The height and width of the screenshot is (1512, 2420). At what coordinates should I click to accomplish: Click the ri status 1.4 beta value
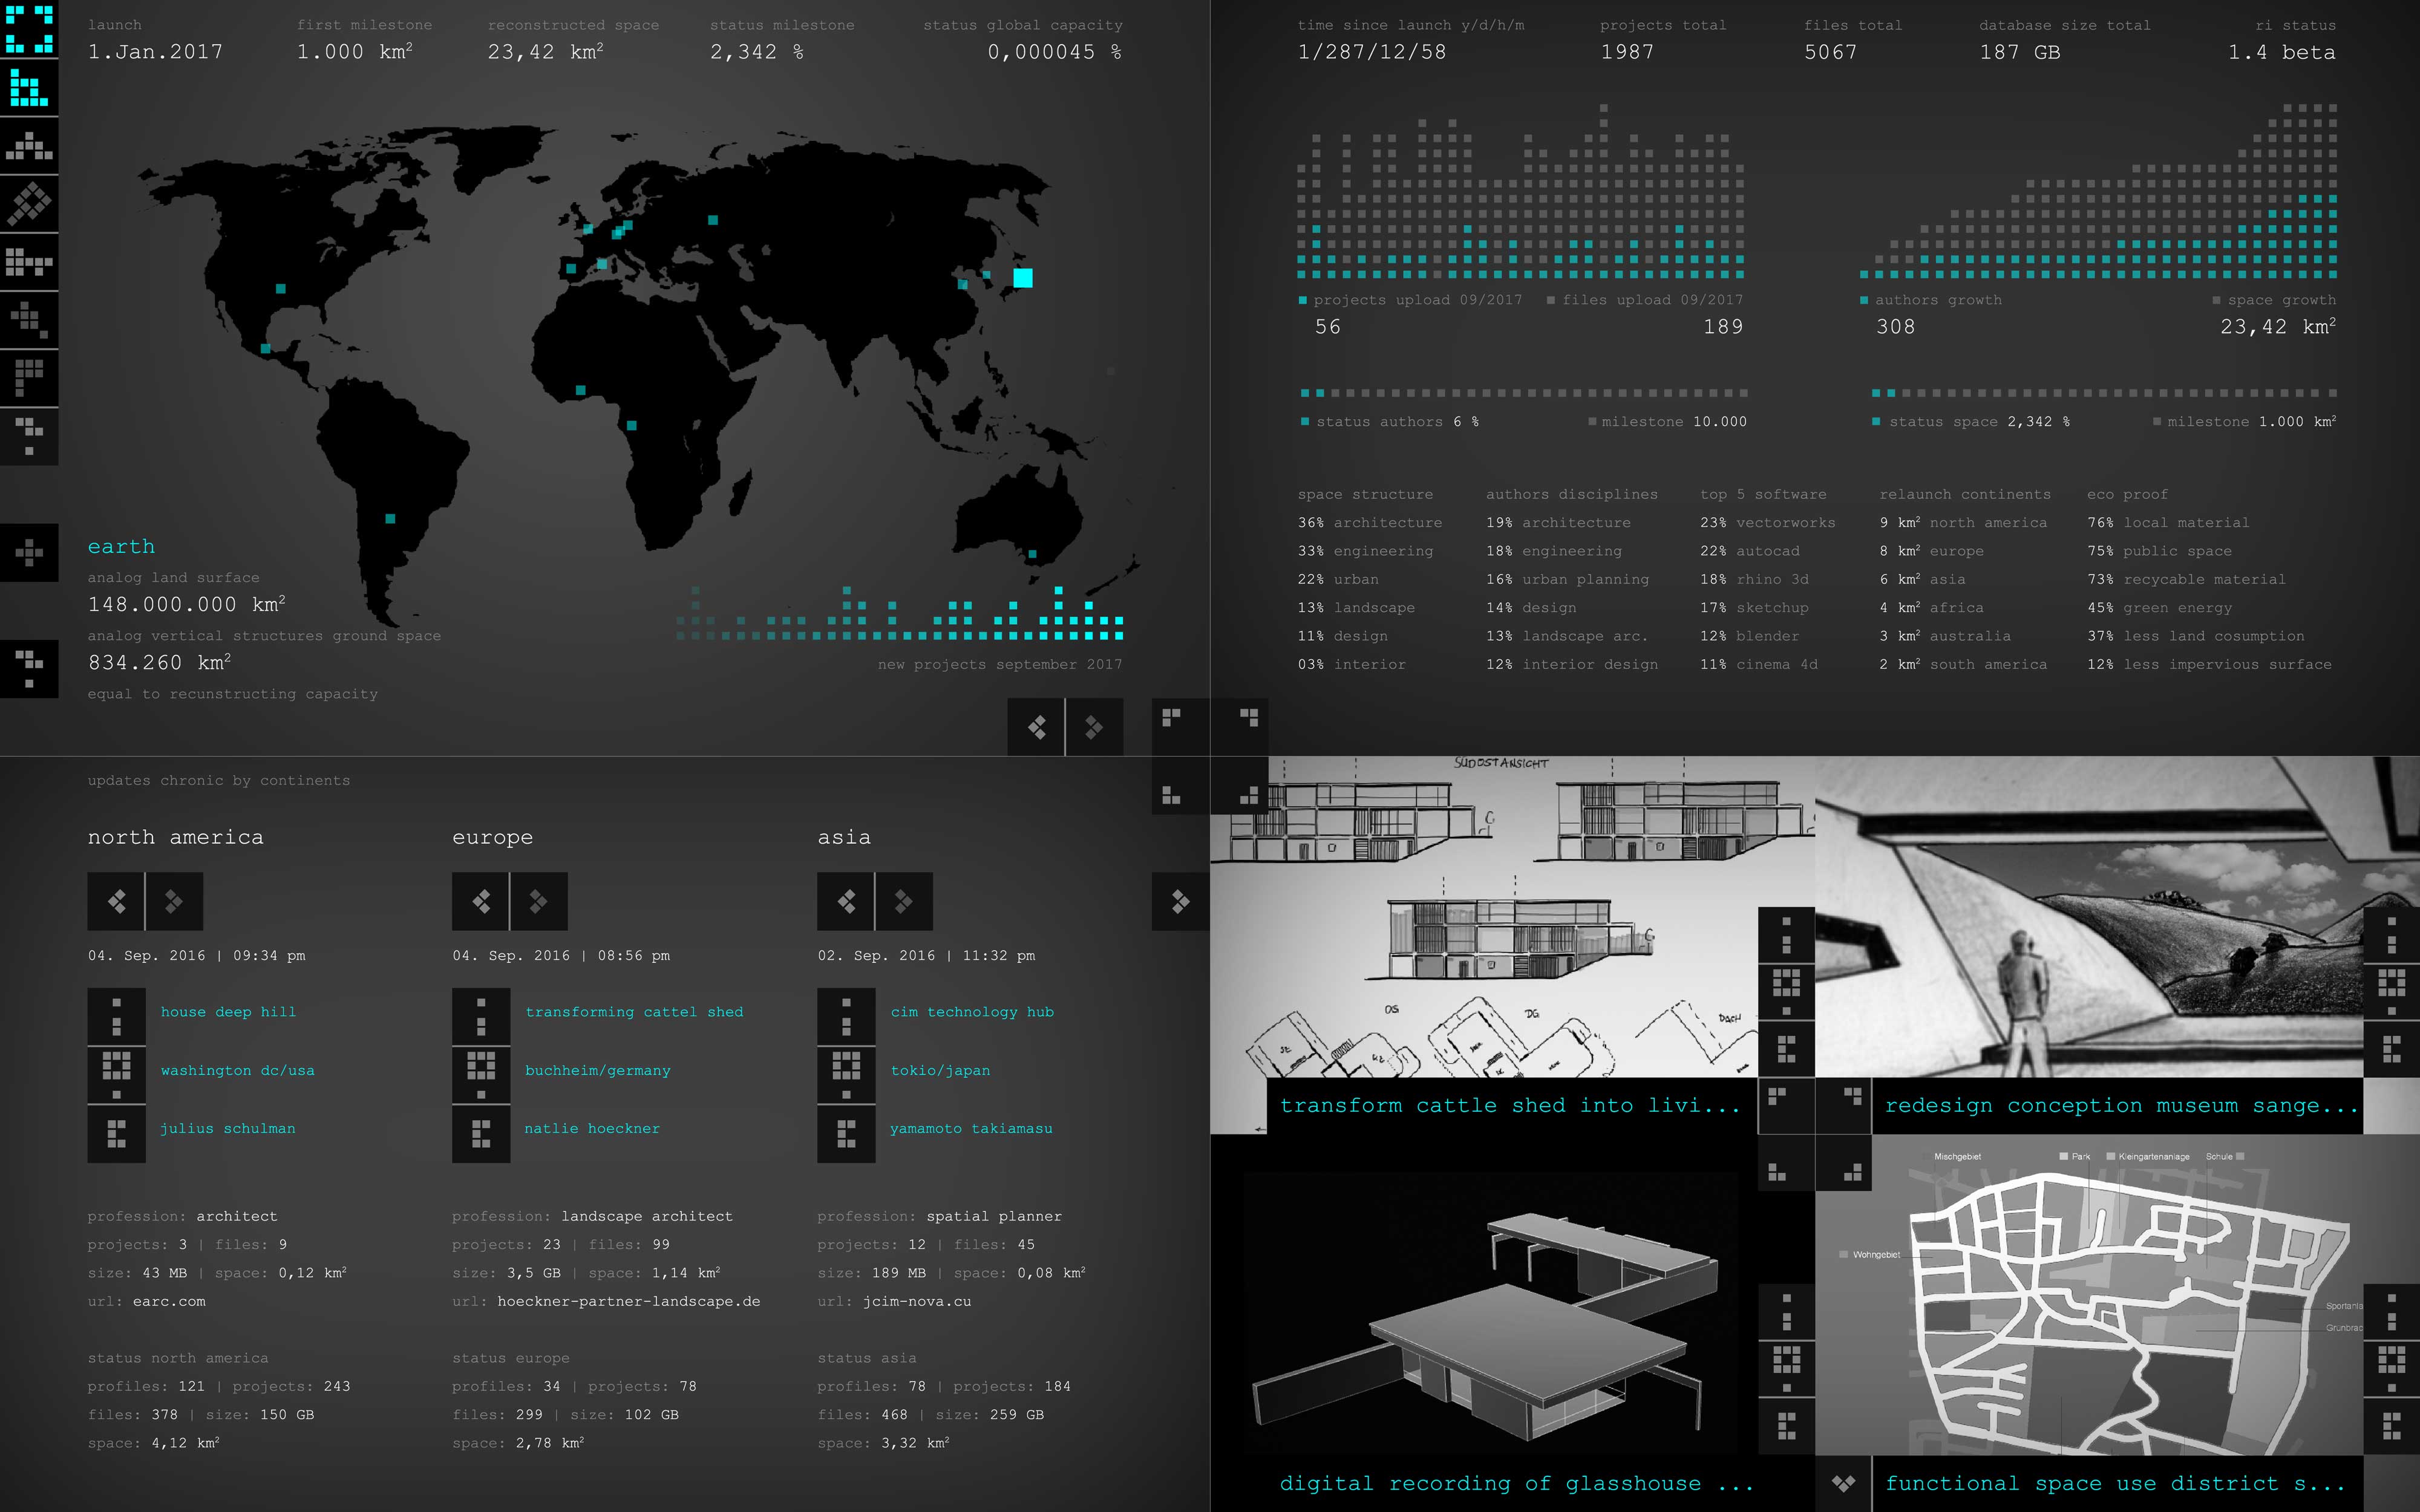pos(2282,52)
